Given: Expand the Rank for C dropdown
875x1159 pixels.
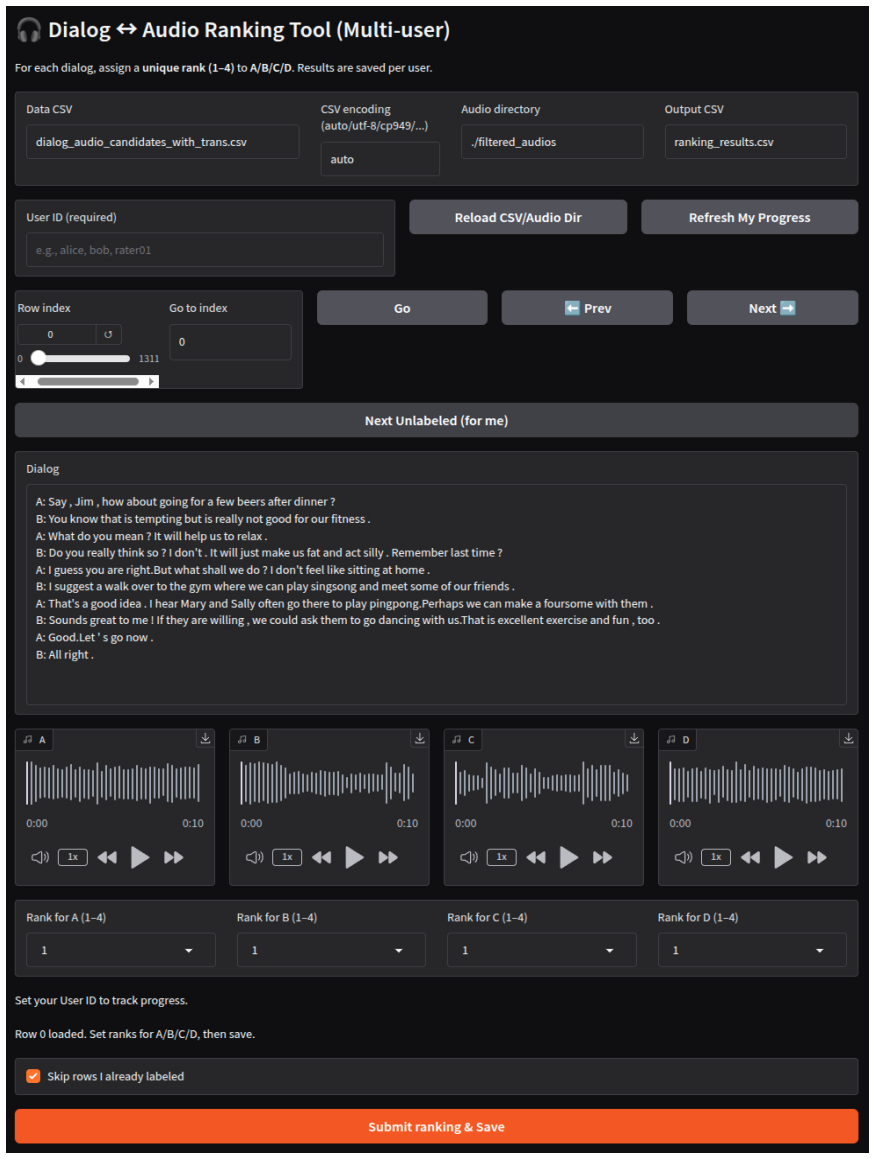Looking at the screenshot, I should [542, 950].
